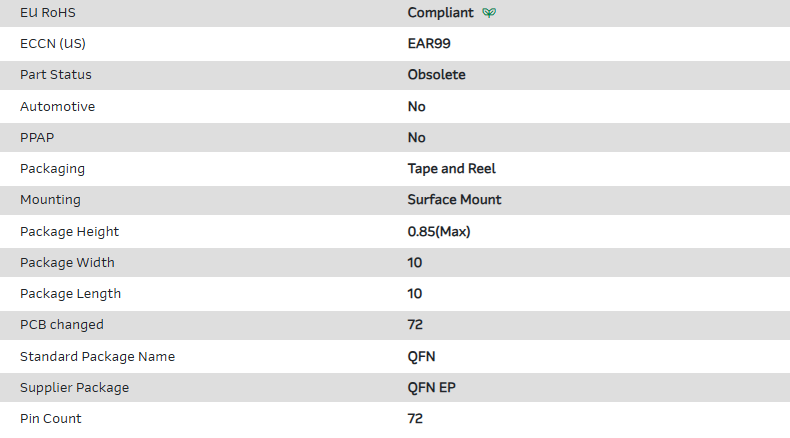Click the 'Compliant' value text
The height and width of the screenshot is (438, 790).
(x=441, y=13)
